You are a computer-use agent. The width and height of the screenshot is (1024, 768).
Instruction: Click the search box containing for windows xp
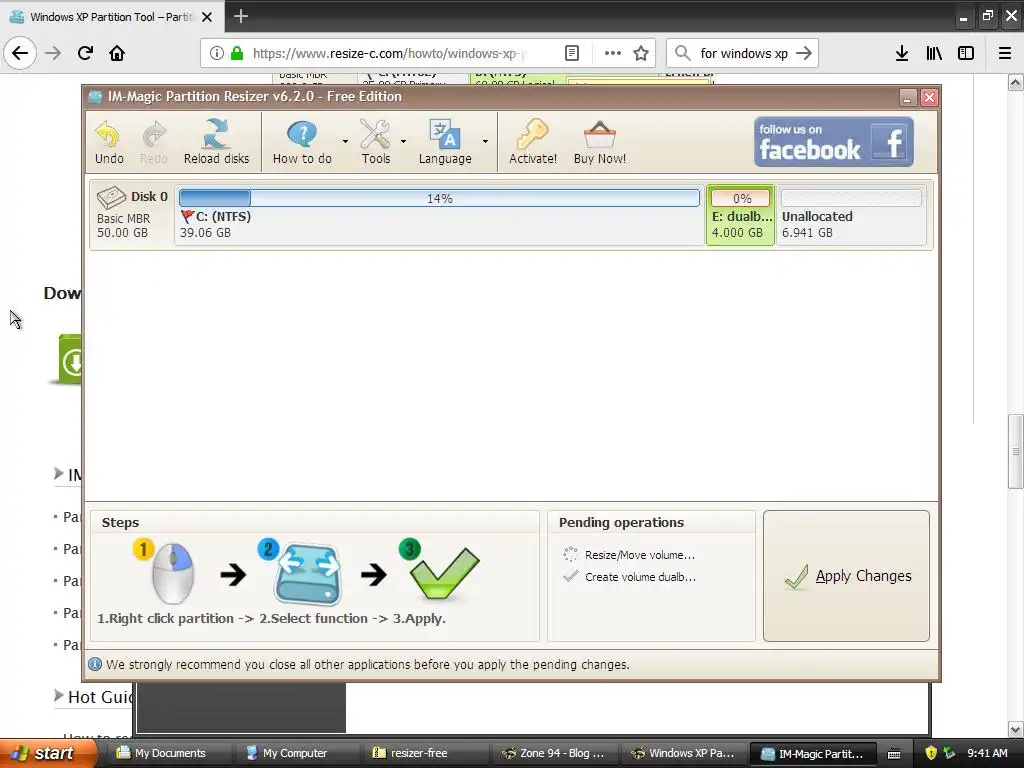coord(744,54)
